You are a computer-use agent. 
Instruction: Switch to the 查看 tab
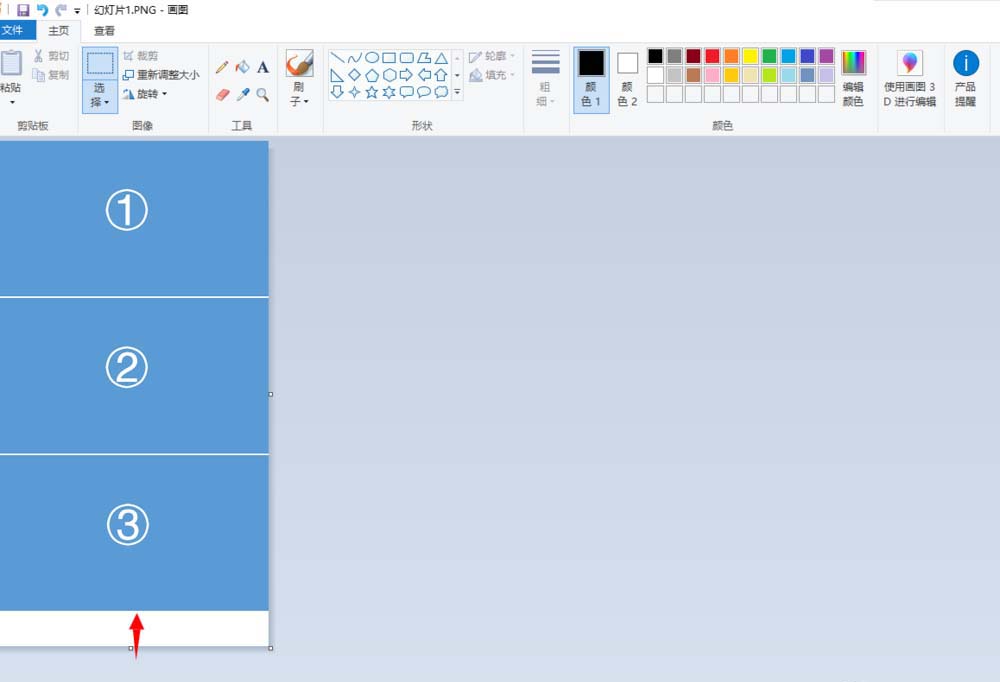104,31
